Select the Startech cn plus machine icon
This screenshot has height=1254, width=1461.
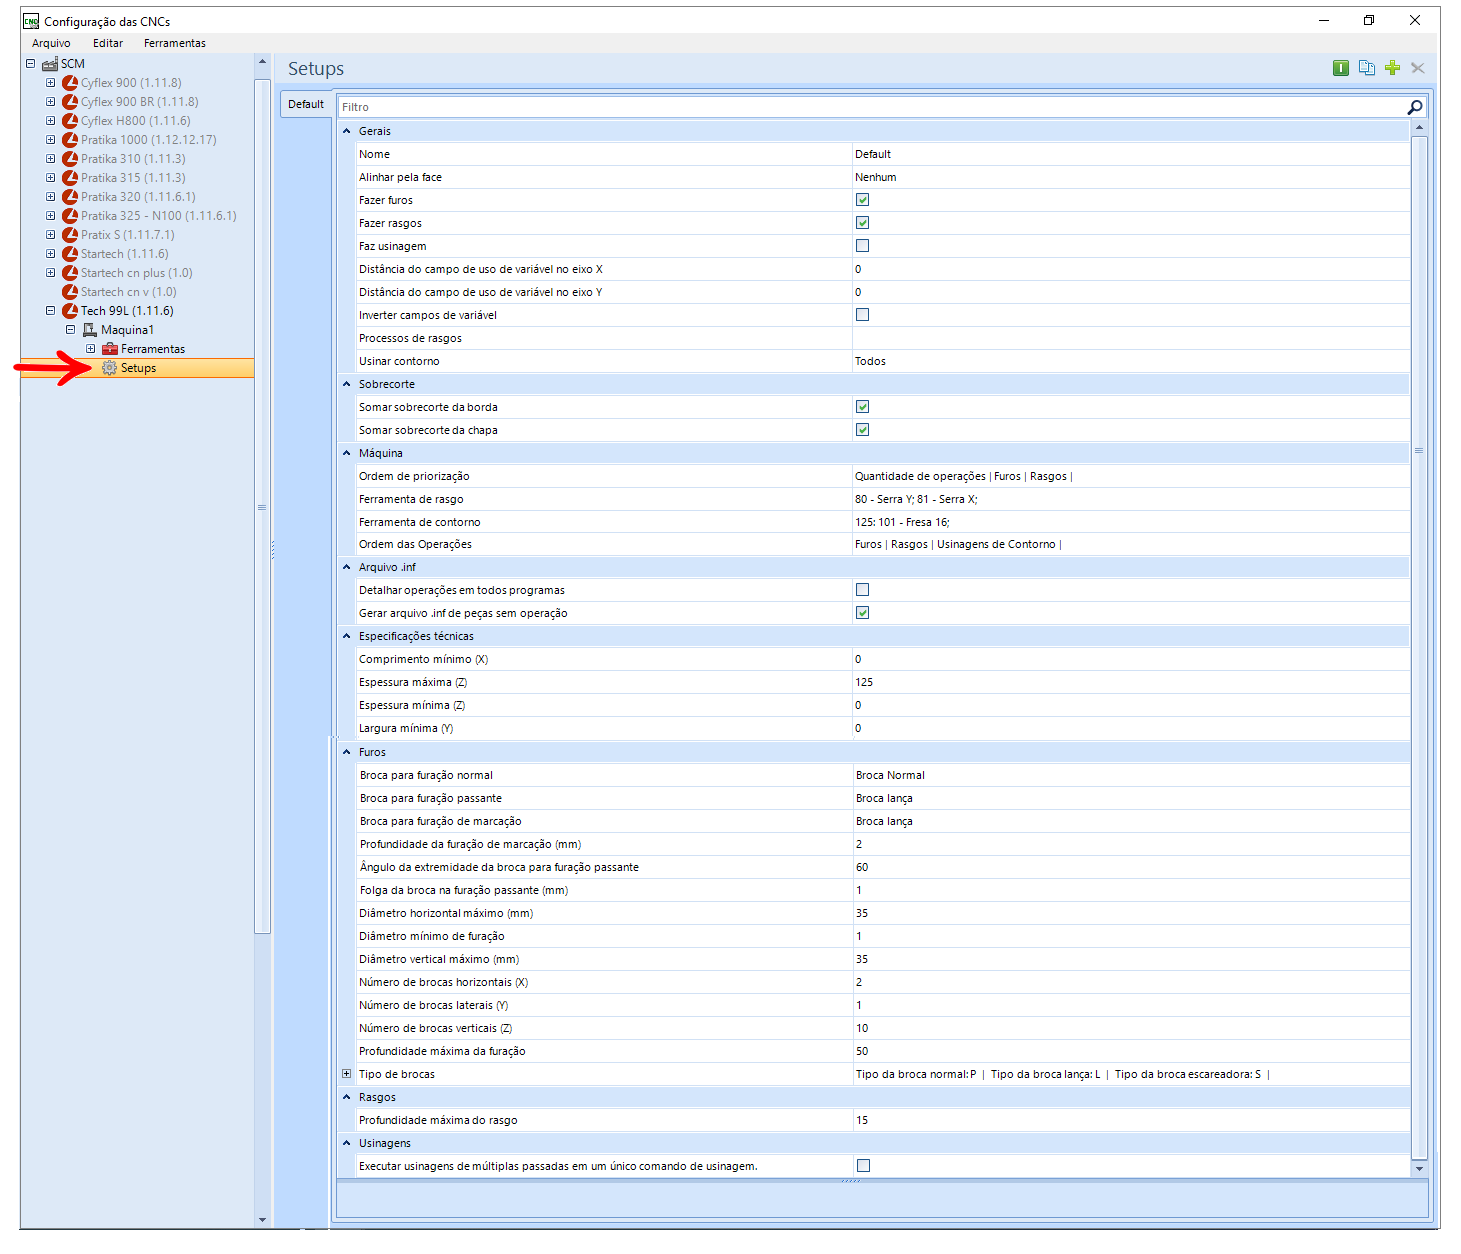70,273
